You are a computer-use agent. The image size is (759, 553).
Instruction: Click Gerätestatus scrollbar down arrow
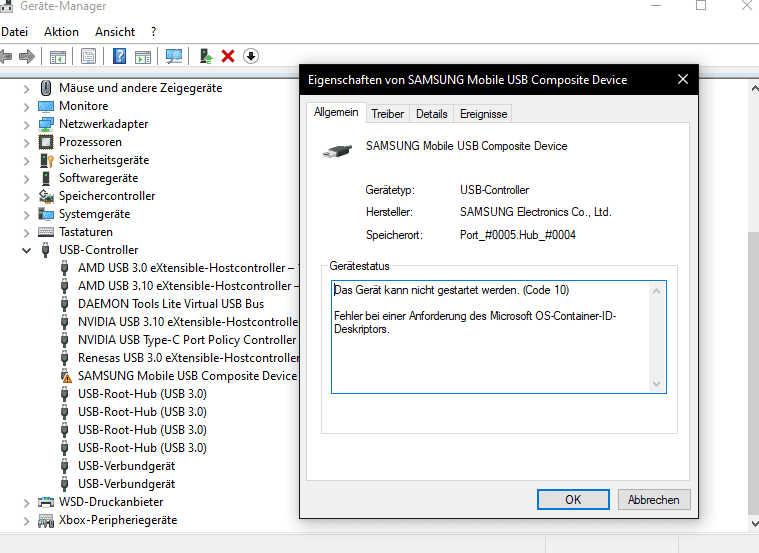(x=656, y=384)
